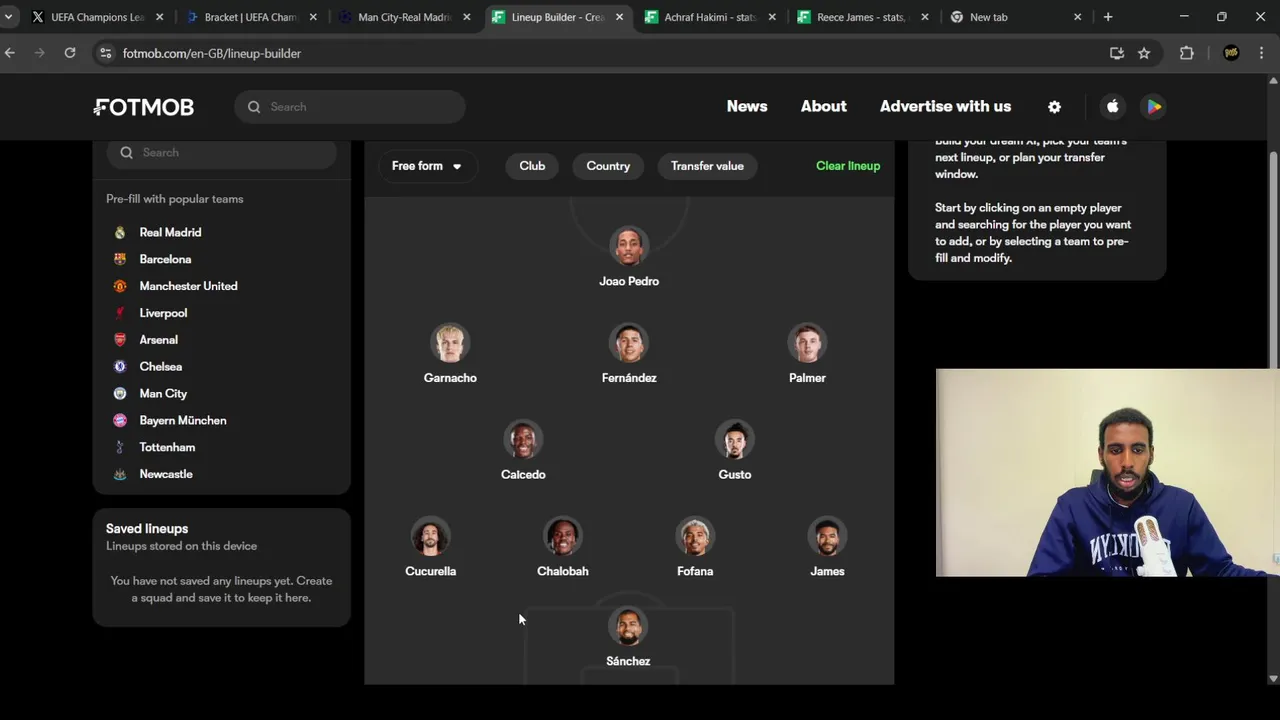1280x720 pixels.
Task: Select Chalobah player avatar
Action: pyautogui.click(x=563, y=537)
